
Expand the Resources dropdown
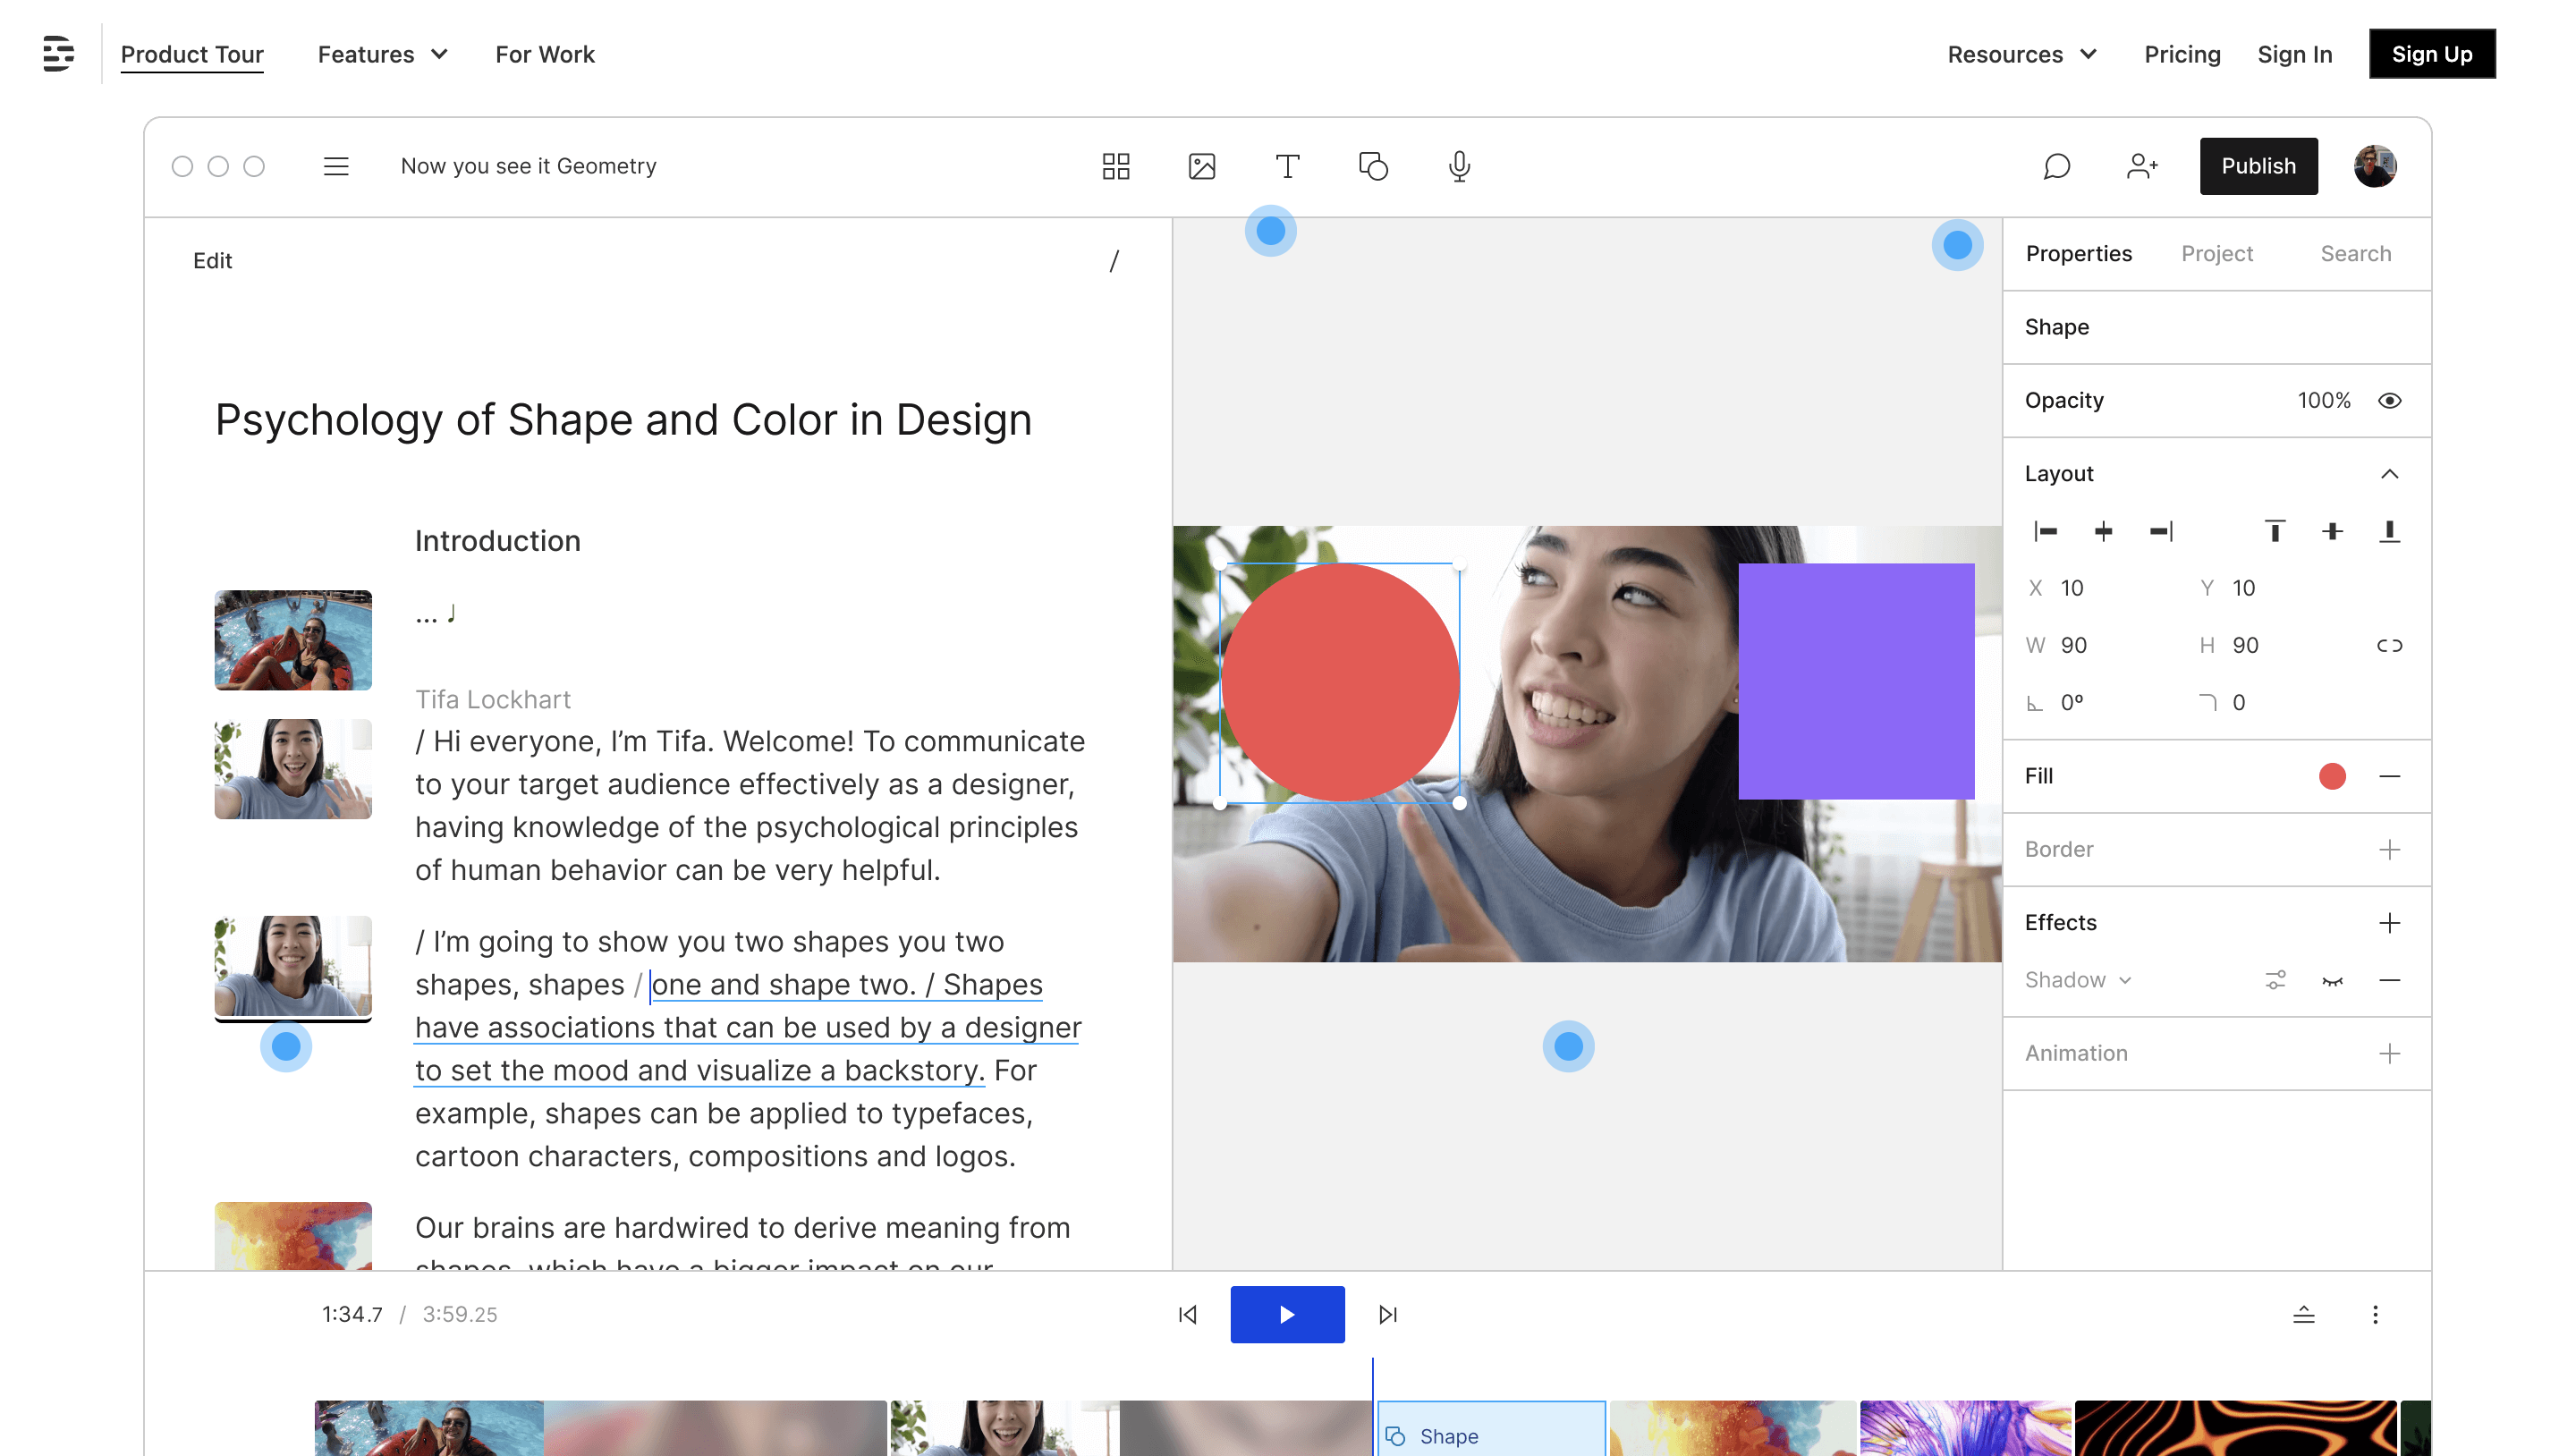coord(2022,54)
